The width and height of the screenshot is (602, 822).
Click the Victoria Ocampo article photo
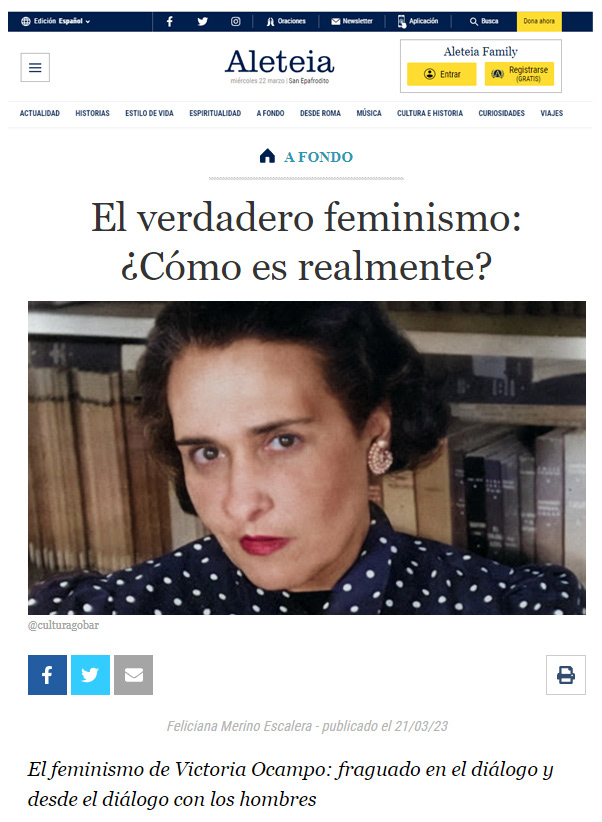307,458
